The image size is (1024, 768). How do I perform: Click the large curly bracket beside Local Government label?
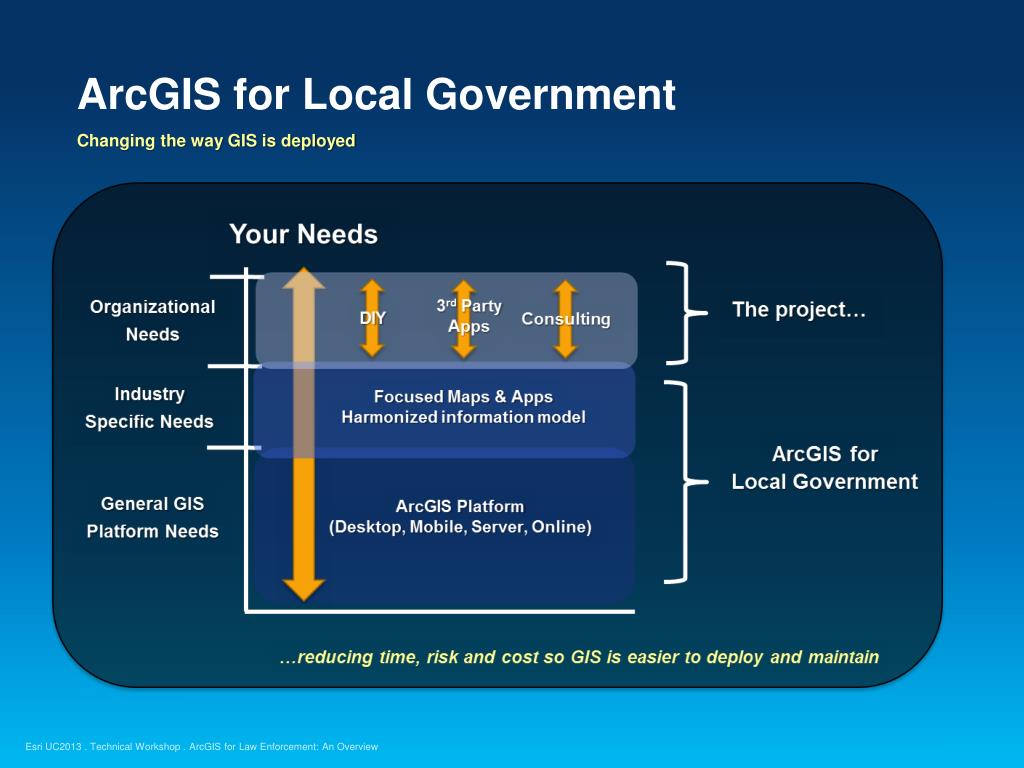[x=686, y=482]
